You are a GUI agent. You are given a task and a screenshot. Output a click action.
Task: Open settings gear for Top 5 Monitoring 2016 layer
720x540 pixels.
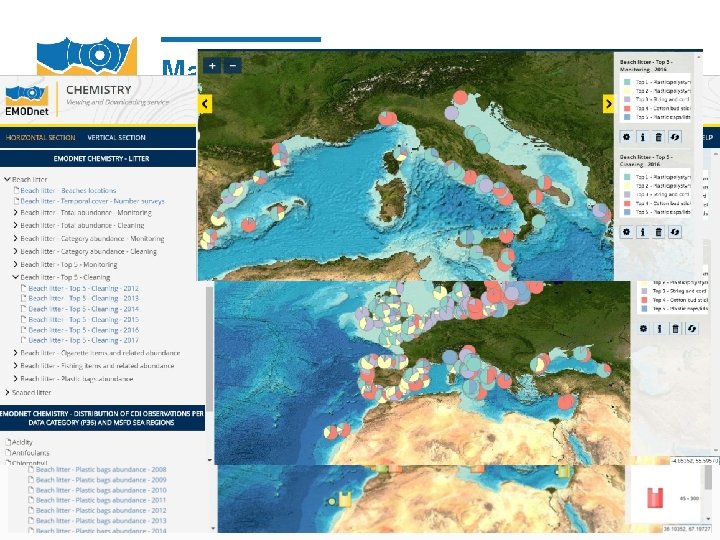626,137
